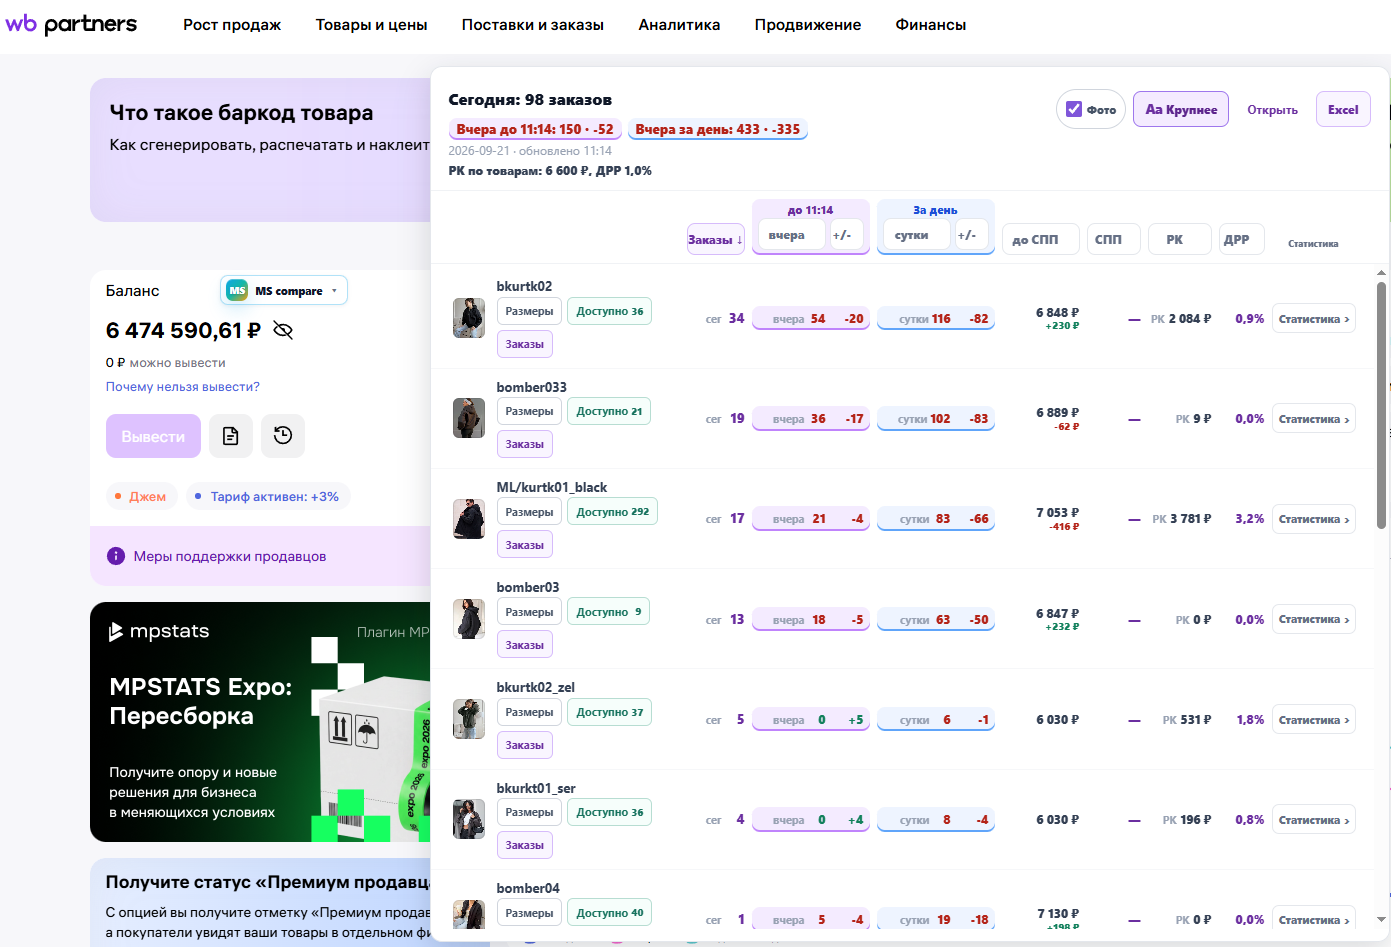
Task: Click the Размеры button for bomber03
Action: click(529, 612)
